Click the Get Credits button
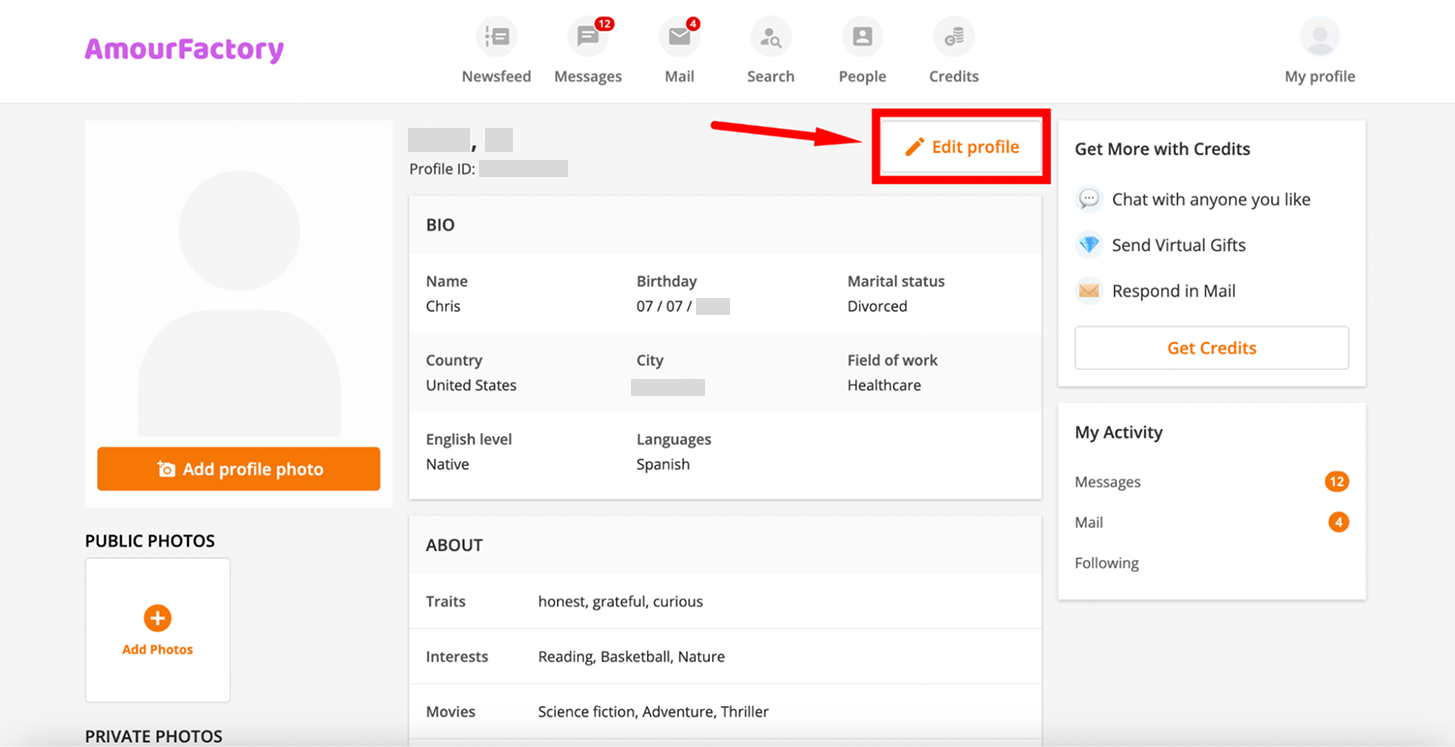Viewport: 1455px width, 747px height. click(1211, 348)
